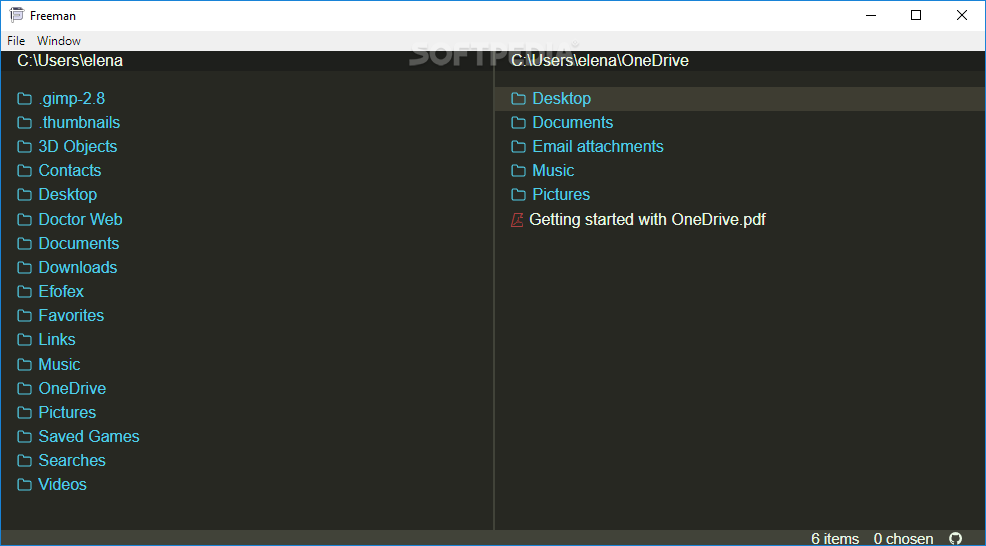Click the folder icon next to .thumbnails
Screen dimensions: 986x546
pyautogui.click(x=25, y=123)
